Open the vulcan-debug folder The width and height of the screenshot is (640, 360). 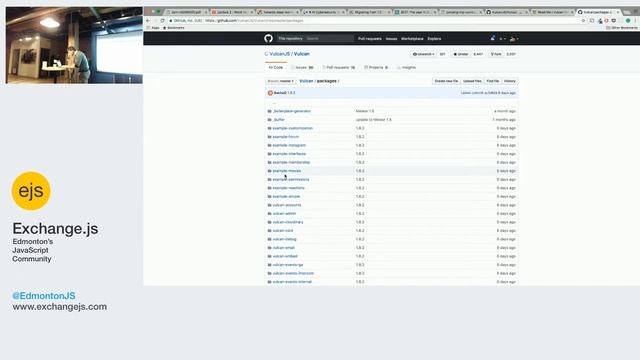(284, 240)
